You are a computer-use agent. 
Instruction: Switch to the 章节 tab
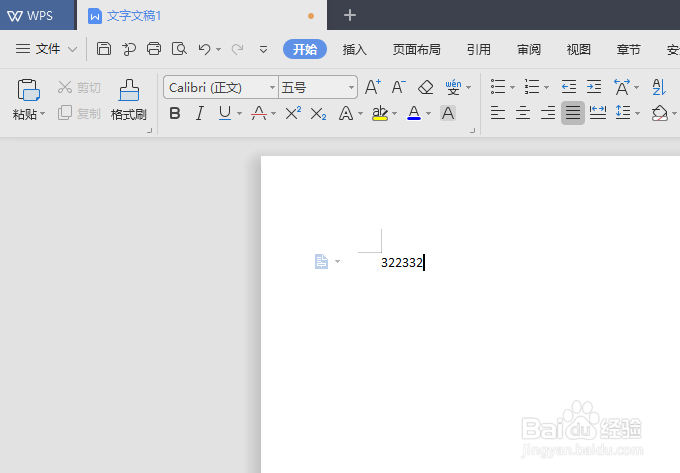(628, 49)
